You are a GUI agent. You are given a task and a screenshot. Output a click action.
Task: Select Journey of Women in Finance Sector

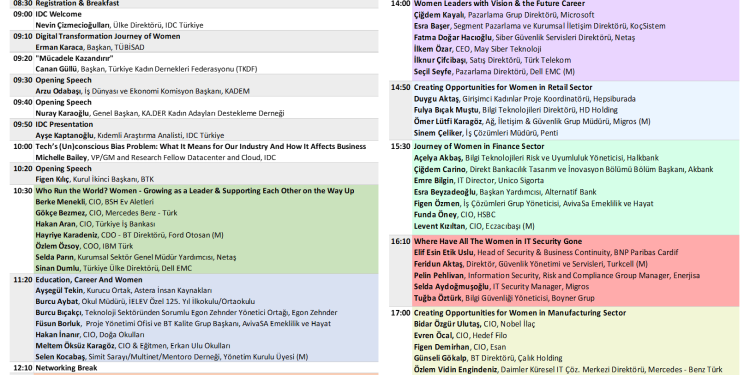[479, 146]
